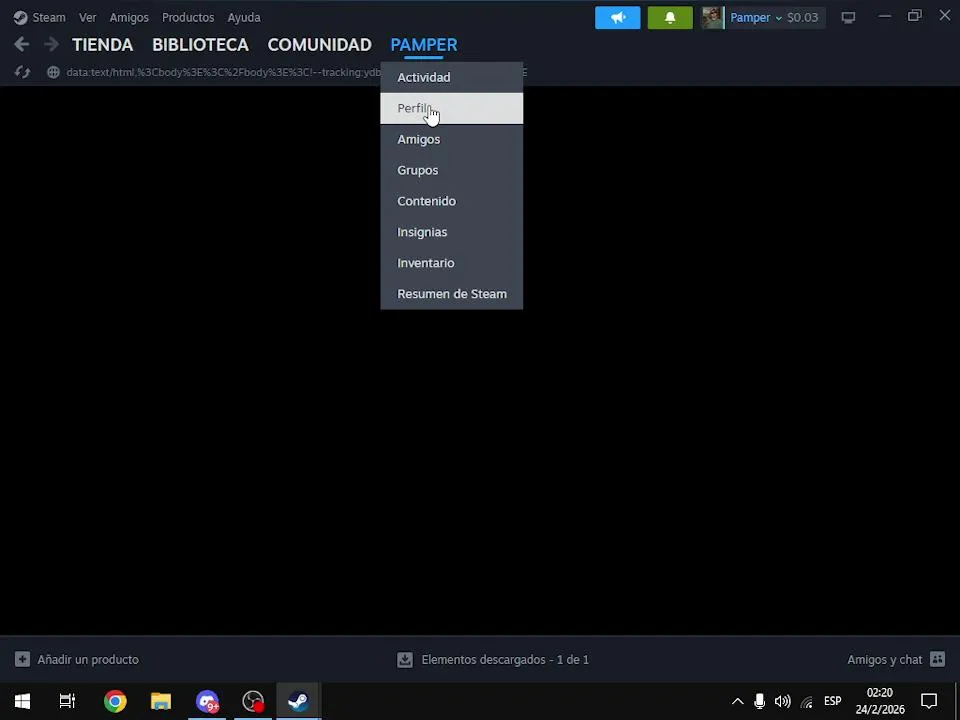This screenshot has height=720, width=960.
Task: Click the friends grid icon at bottom right
Action: 937,659
